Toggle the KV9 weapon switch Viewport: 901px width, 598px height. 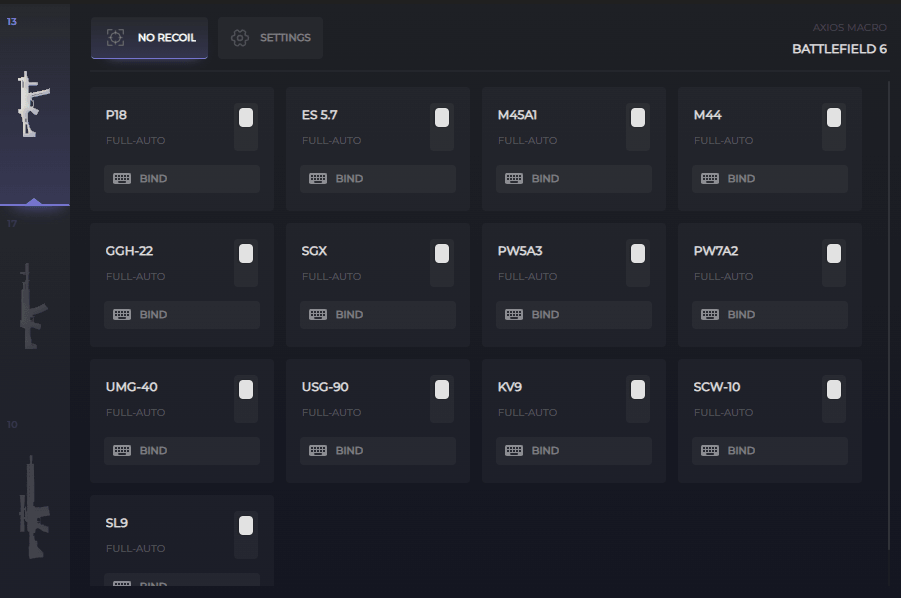pos(638,399)
